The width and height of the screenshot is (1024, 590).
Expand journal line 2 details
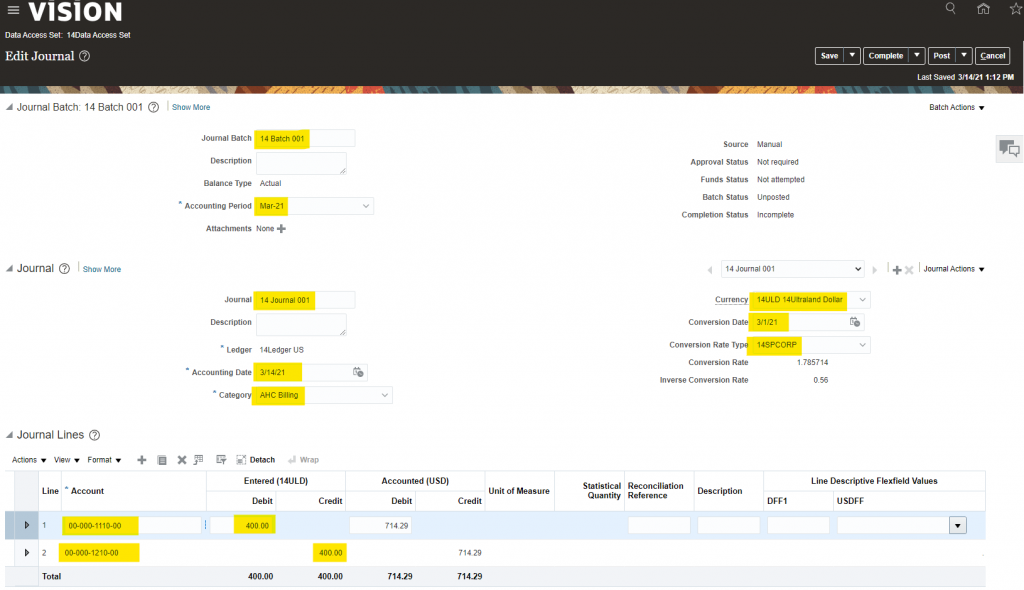pyautogui.click(x=27, y=553)
